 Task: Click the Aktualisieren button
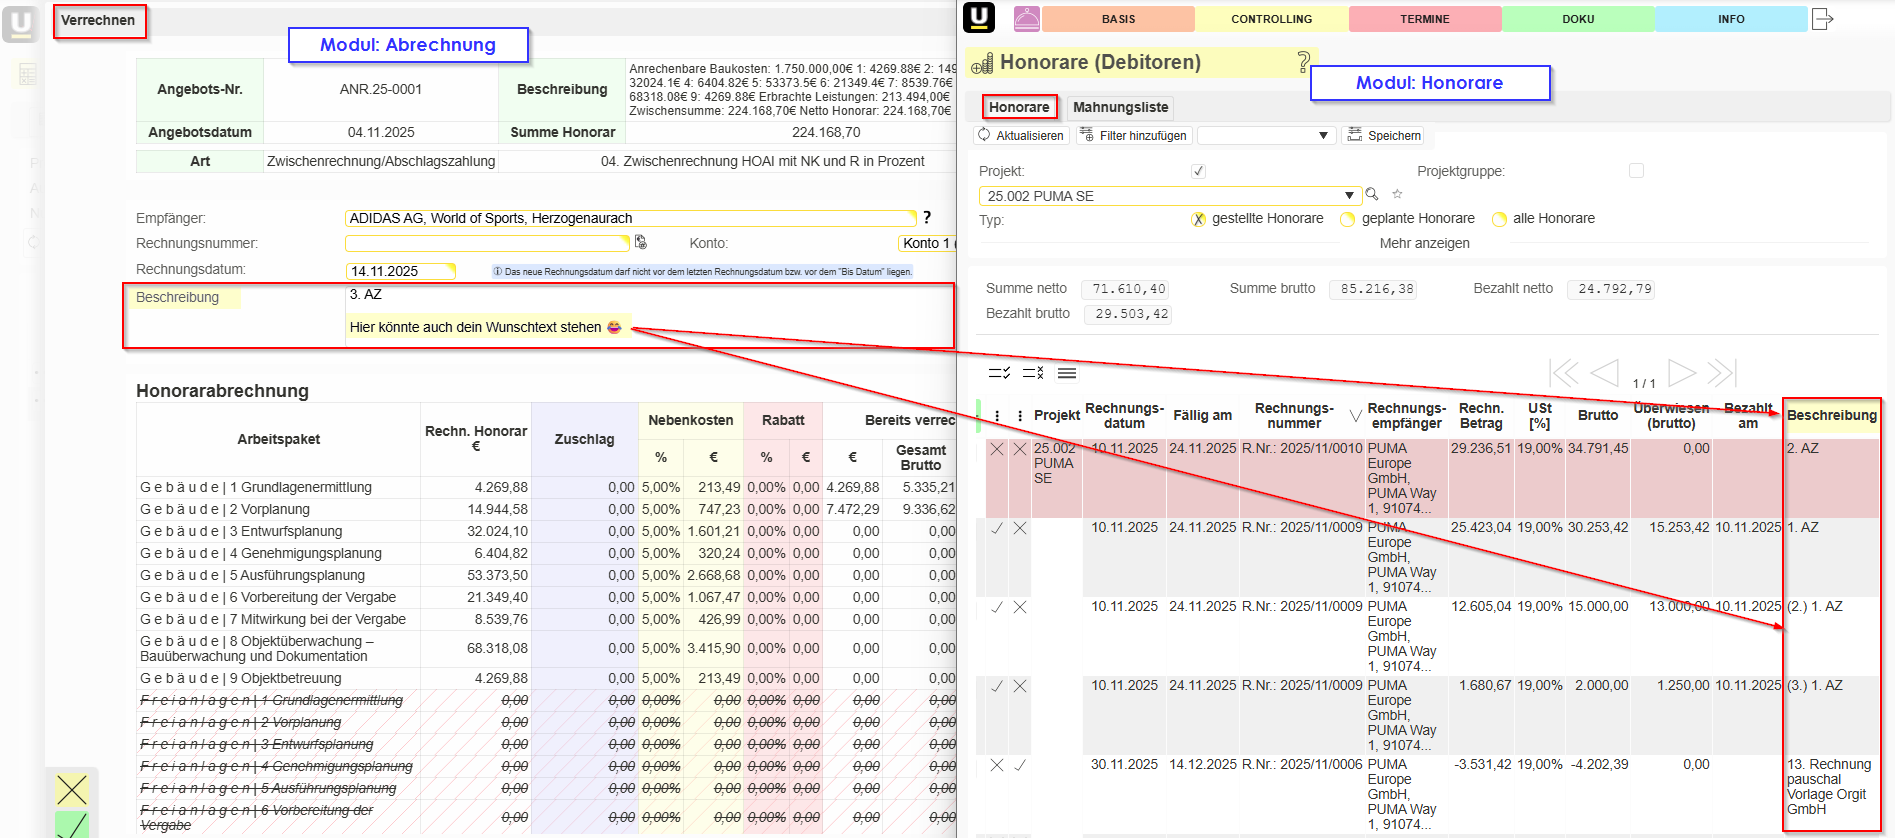click(x=1020, y=135)
